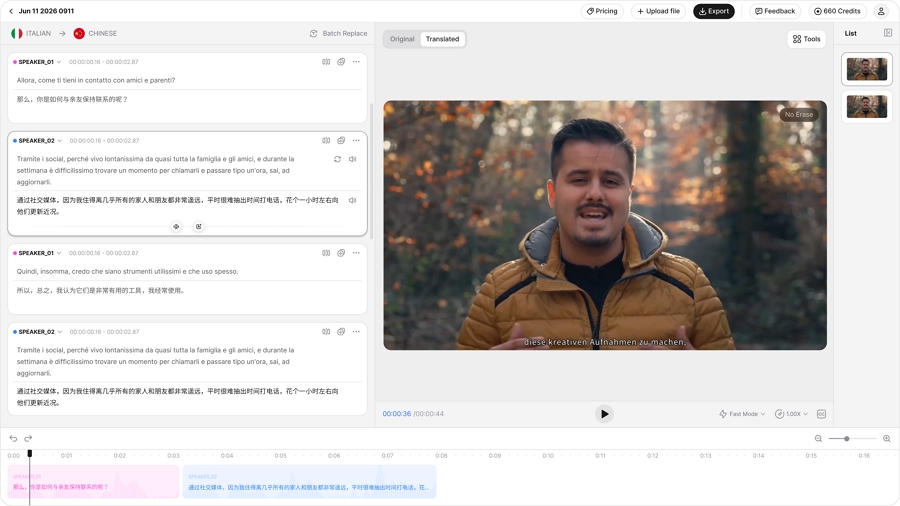Switch to the Translated video tab
The image size is (900, 506).
pyautogui.click(x=443, y=39)
